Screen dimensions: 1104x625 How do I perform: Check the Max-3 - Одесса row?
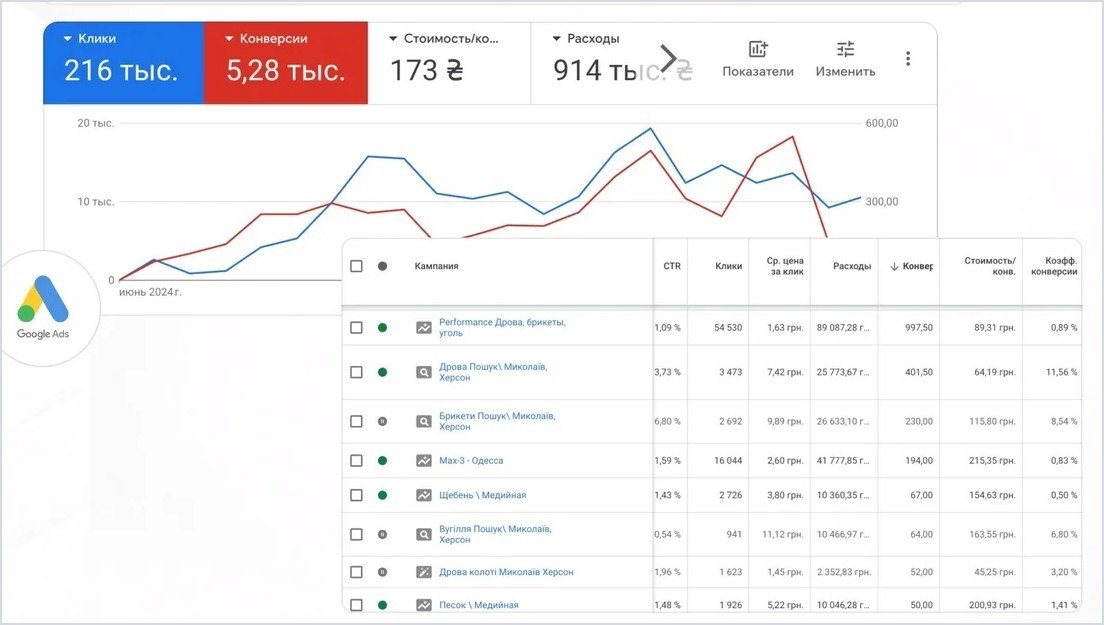356,460
